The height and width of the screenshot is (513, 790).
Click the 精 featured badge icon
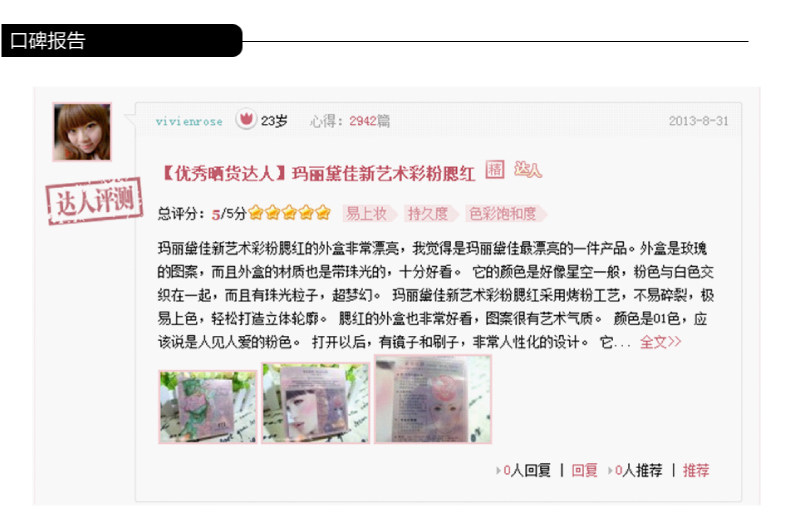click(x=494, y=169)
